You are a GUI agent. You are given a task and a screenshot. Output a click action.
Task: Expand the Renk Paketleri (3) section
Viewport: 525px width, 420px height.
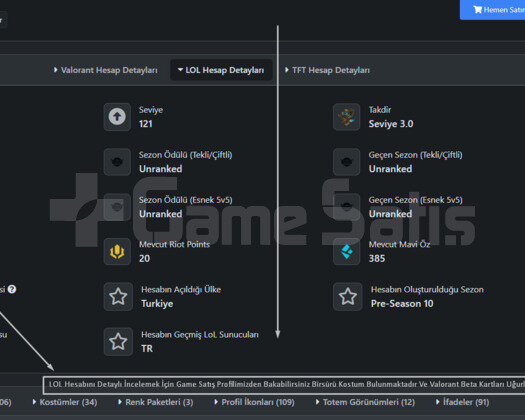pyautogui.click(x=156, y=402)
